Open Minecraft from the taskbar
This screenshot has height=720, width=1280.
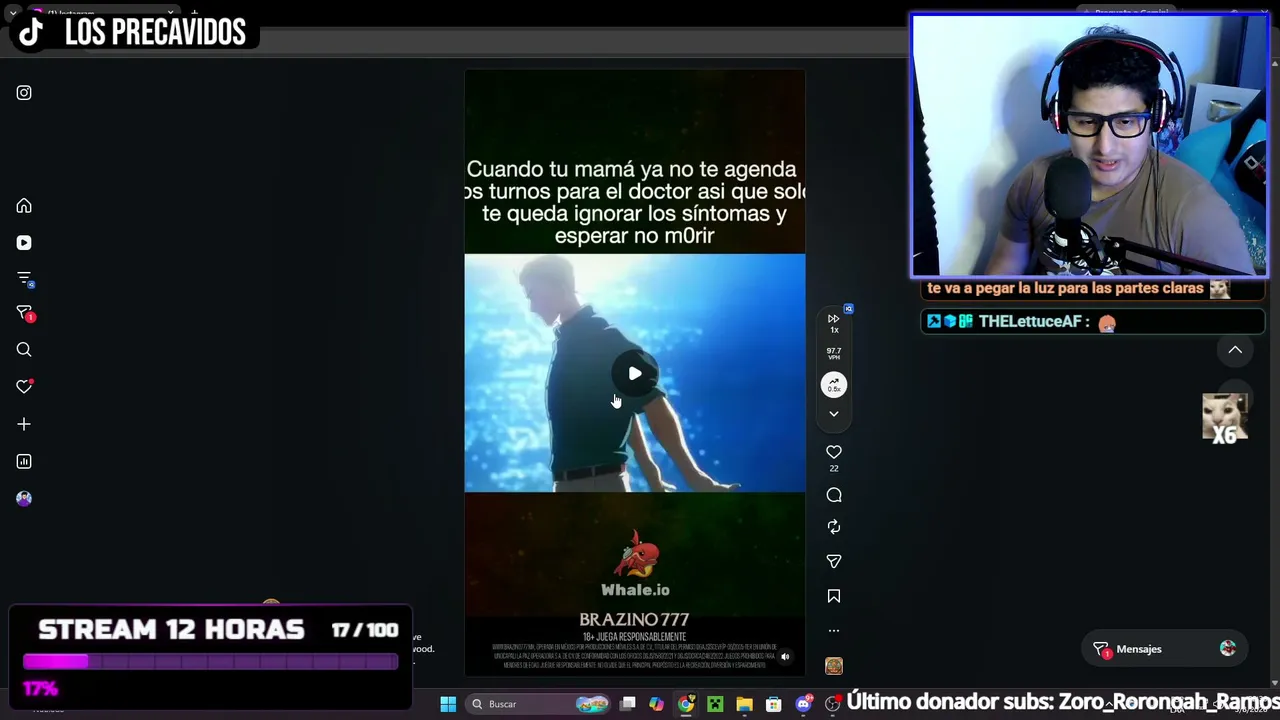click(715, 704)
